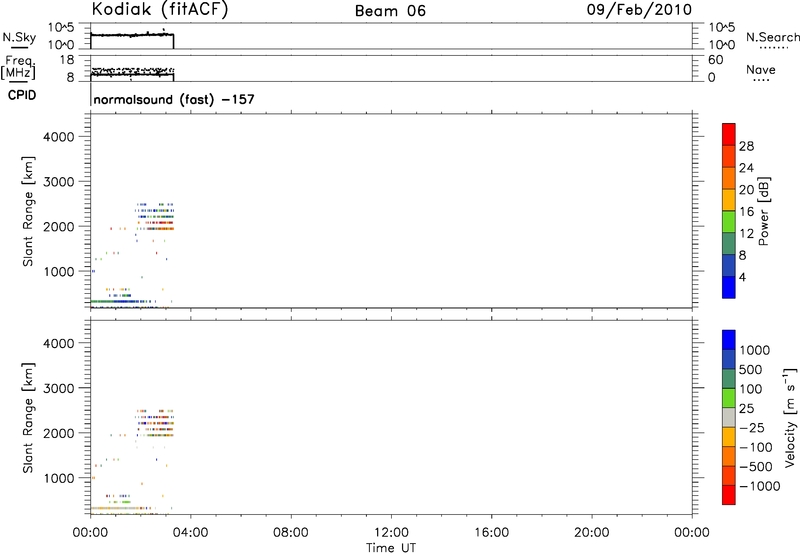Image resolution: width=800 pixels, height=554 pixels.
Task: Click the blue bottom segment of Power colorbar
Action: coord(729,287)
